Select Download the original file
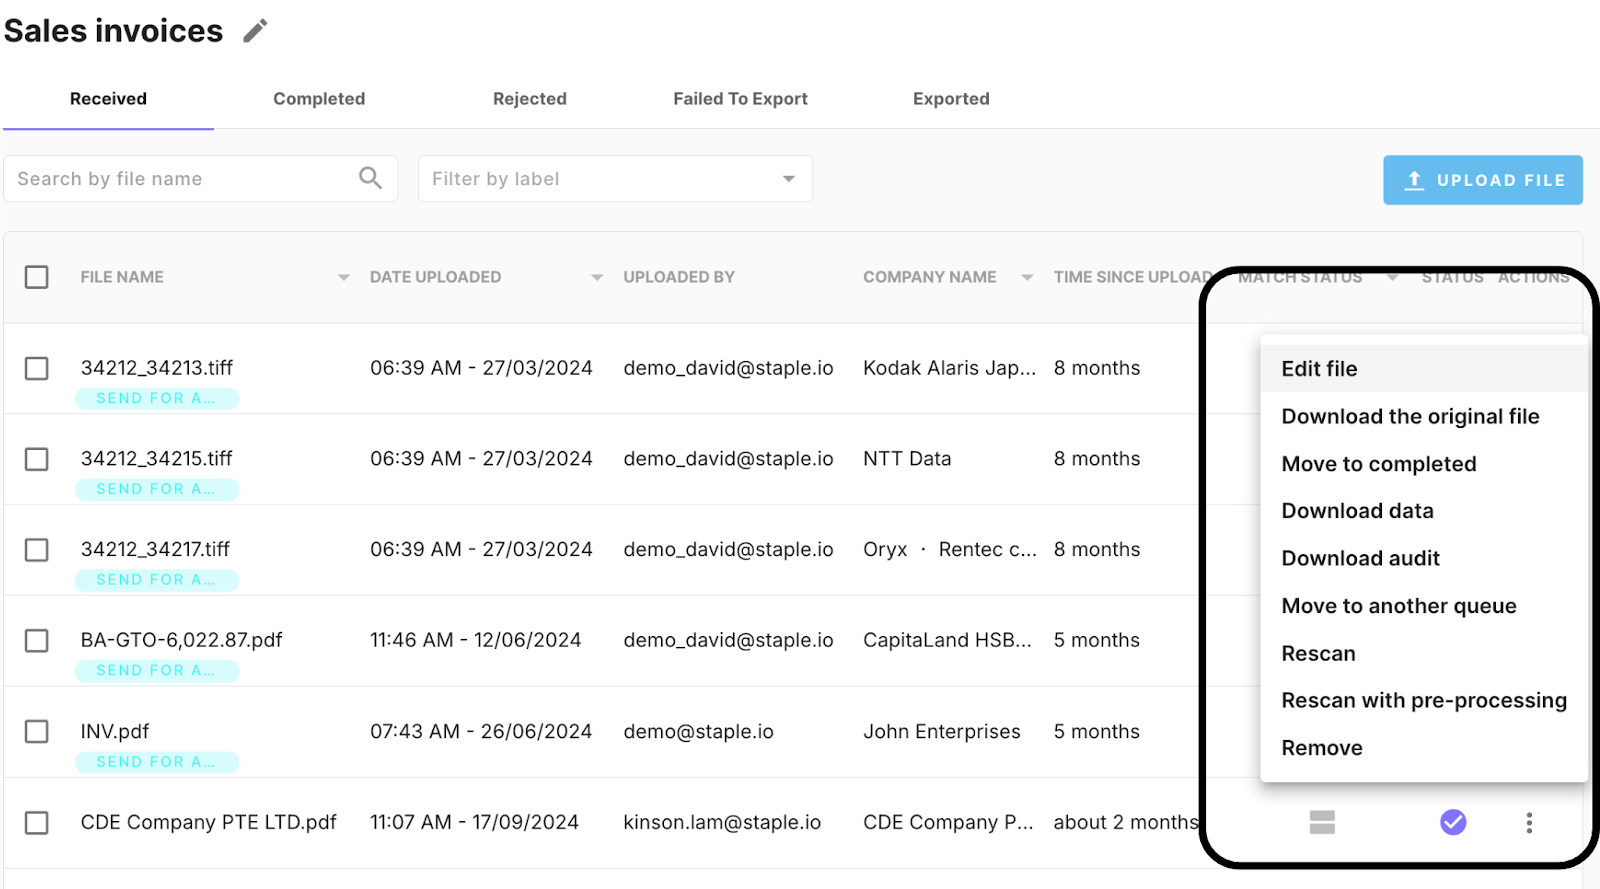The height and width of the screenshot is (889, 1600). pos(1424,416)
